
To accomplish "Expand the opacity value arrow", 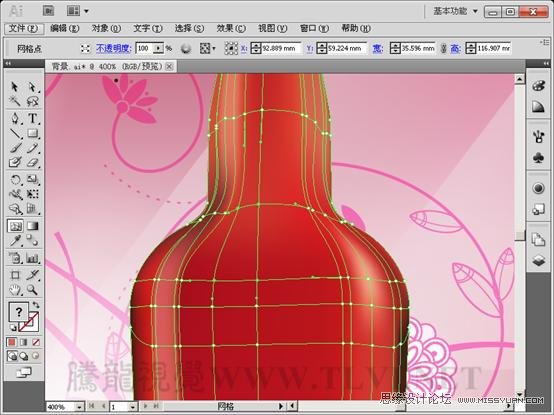I will (x=159, y=48).
